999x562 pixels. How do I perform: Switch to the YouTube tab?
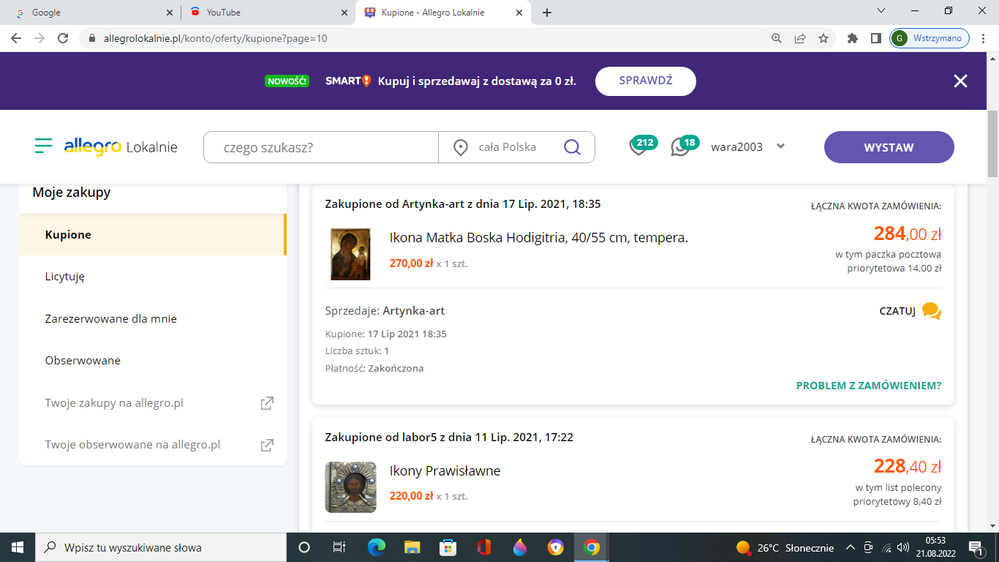tap(268, 12)
